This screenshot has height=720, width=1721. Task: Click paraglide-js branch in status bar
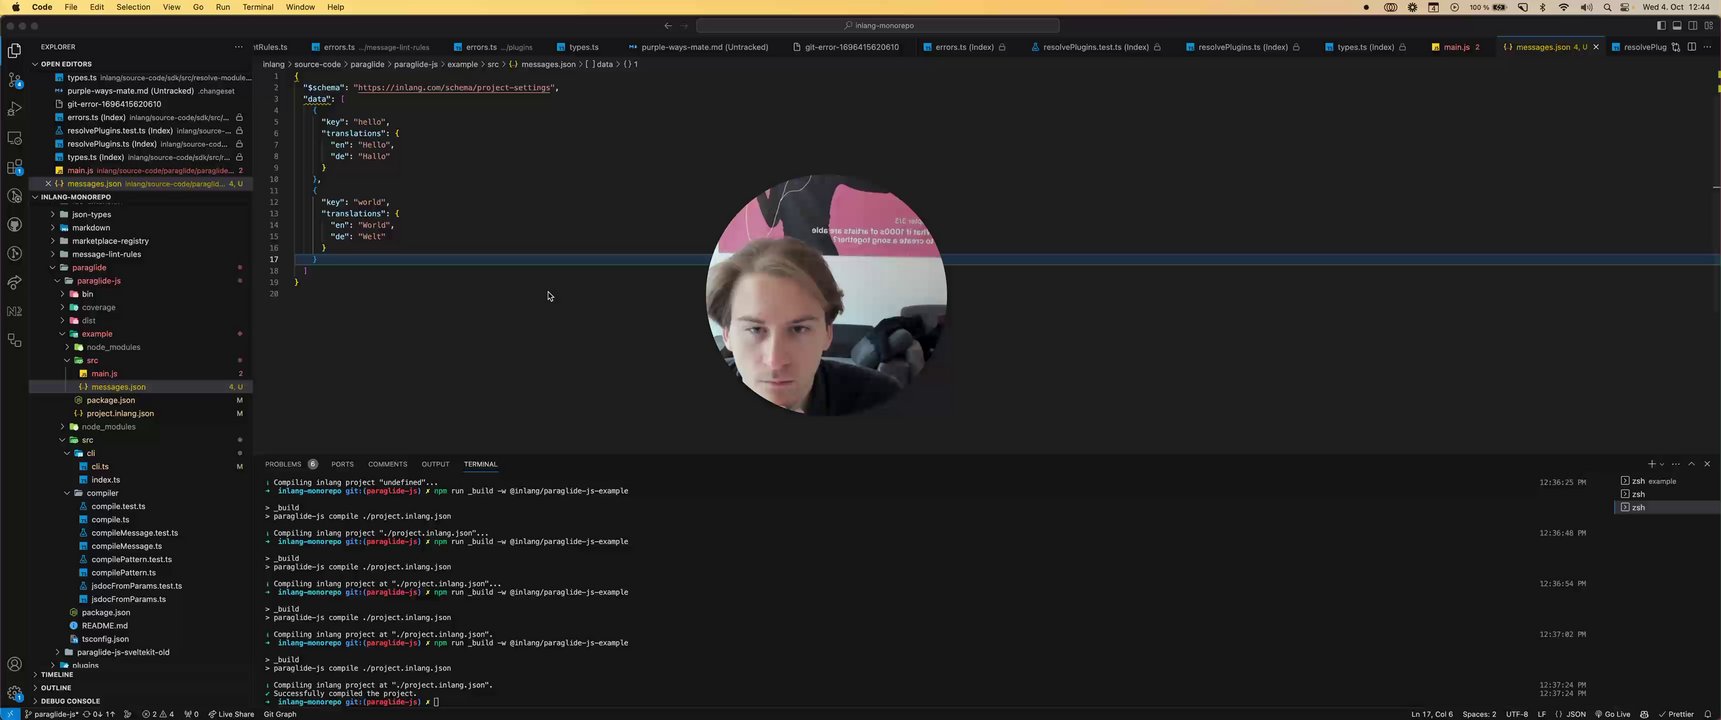pos(52,714)
